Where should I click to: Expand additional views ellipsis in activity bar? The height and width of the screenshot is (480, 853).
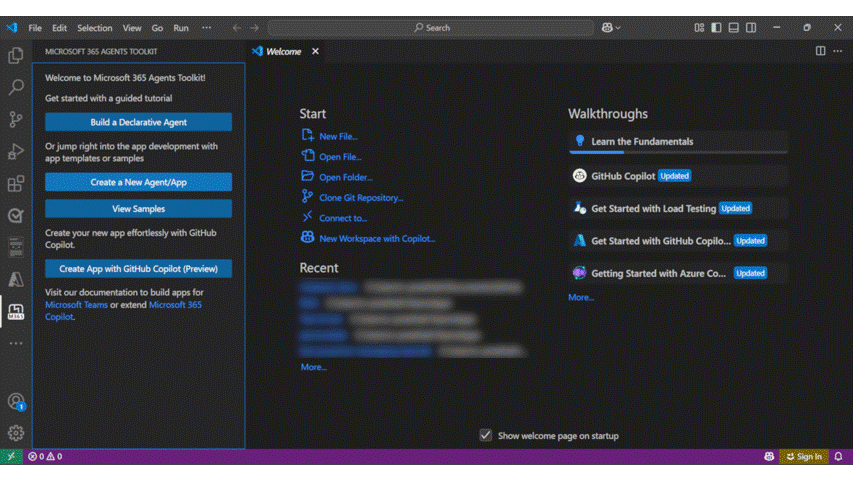(x=16, y=344)
